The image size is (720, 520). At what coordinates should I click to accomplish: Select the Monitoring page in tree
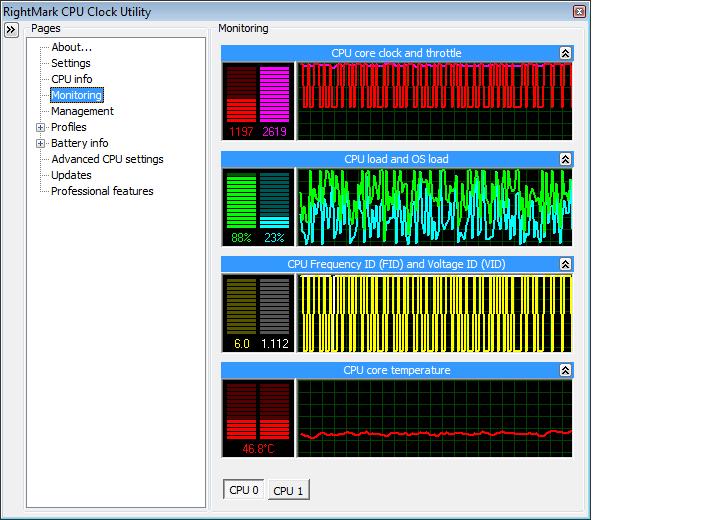[x=77, y=95]
